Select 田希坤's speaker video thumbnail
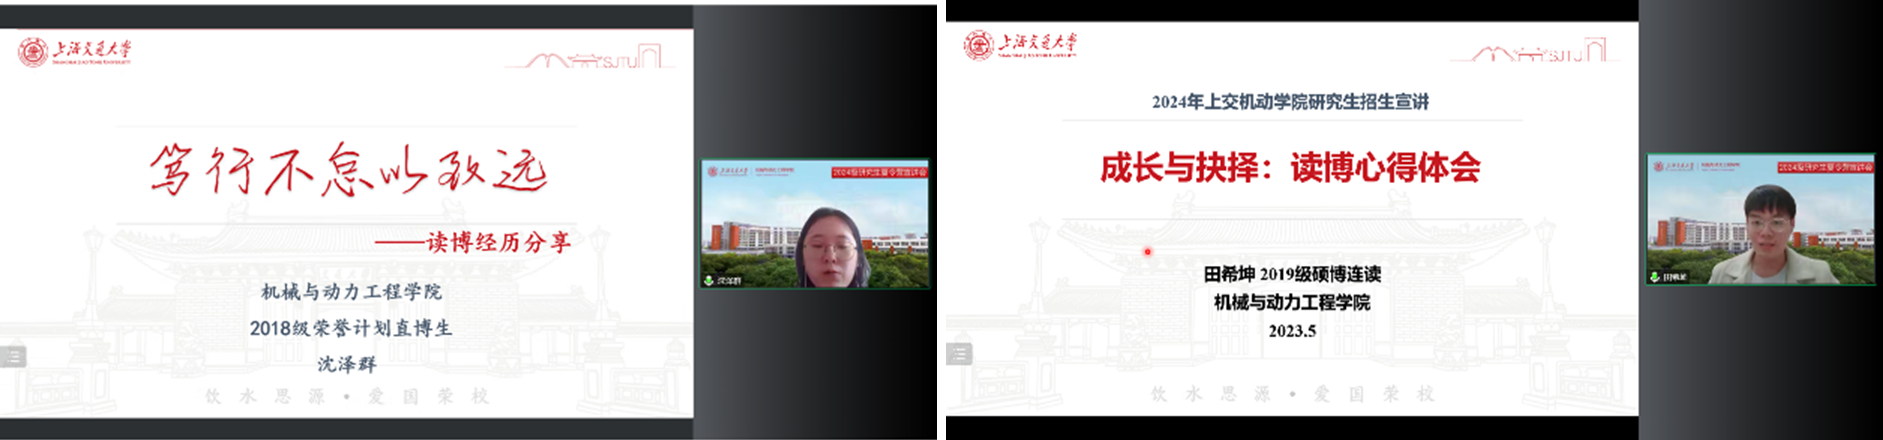1883x440 pixels. pyautogui.click(x=1760, y=220)
